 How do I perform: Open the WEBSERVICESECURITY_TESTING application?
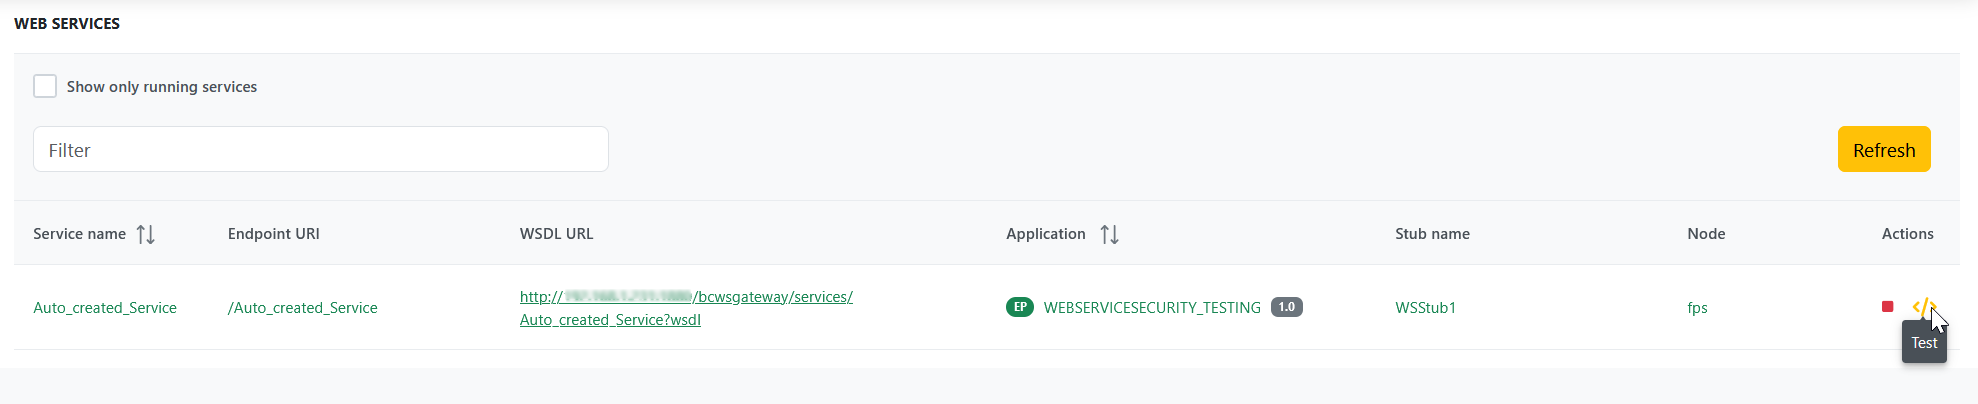pos(1152,308)
